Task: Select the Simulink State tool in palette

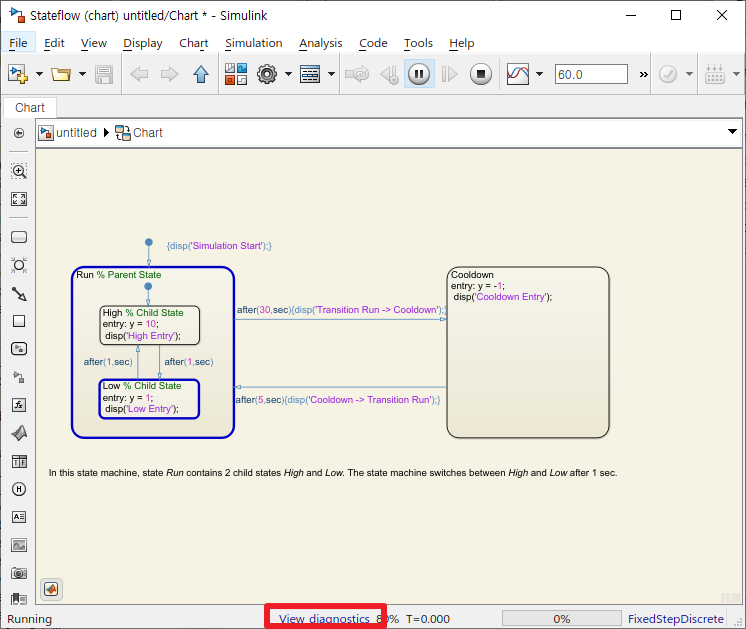Action: (x=19, y=349)
